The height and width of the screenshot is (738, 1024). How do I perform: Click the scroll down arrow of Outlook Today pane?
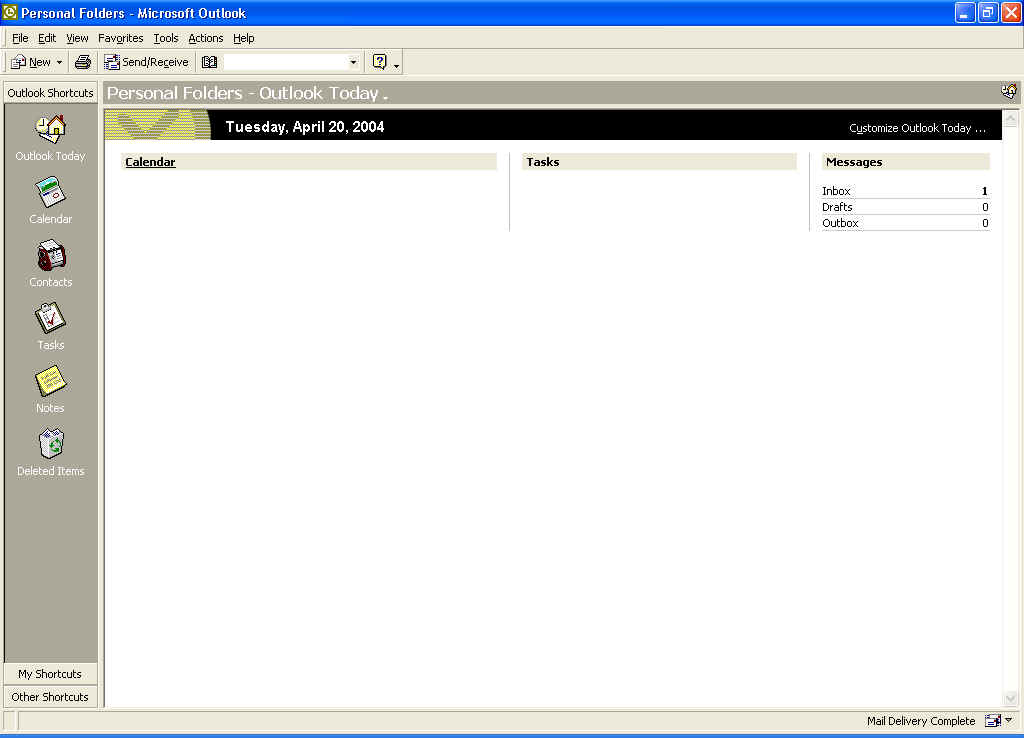point(1010,699)
